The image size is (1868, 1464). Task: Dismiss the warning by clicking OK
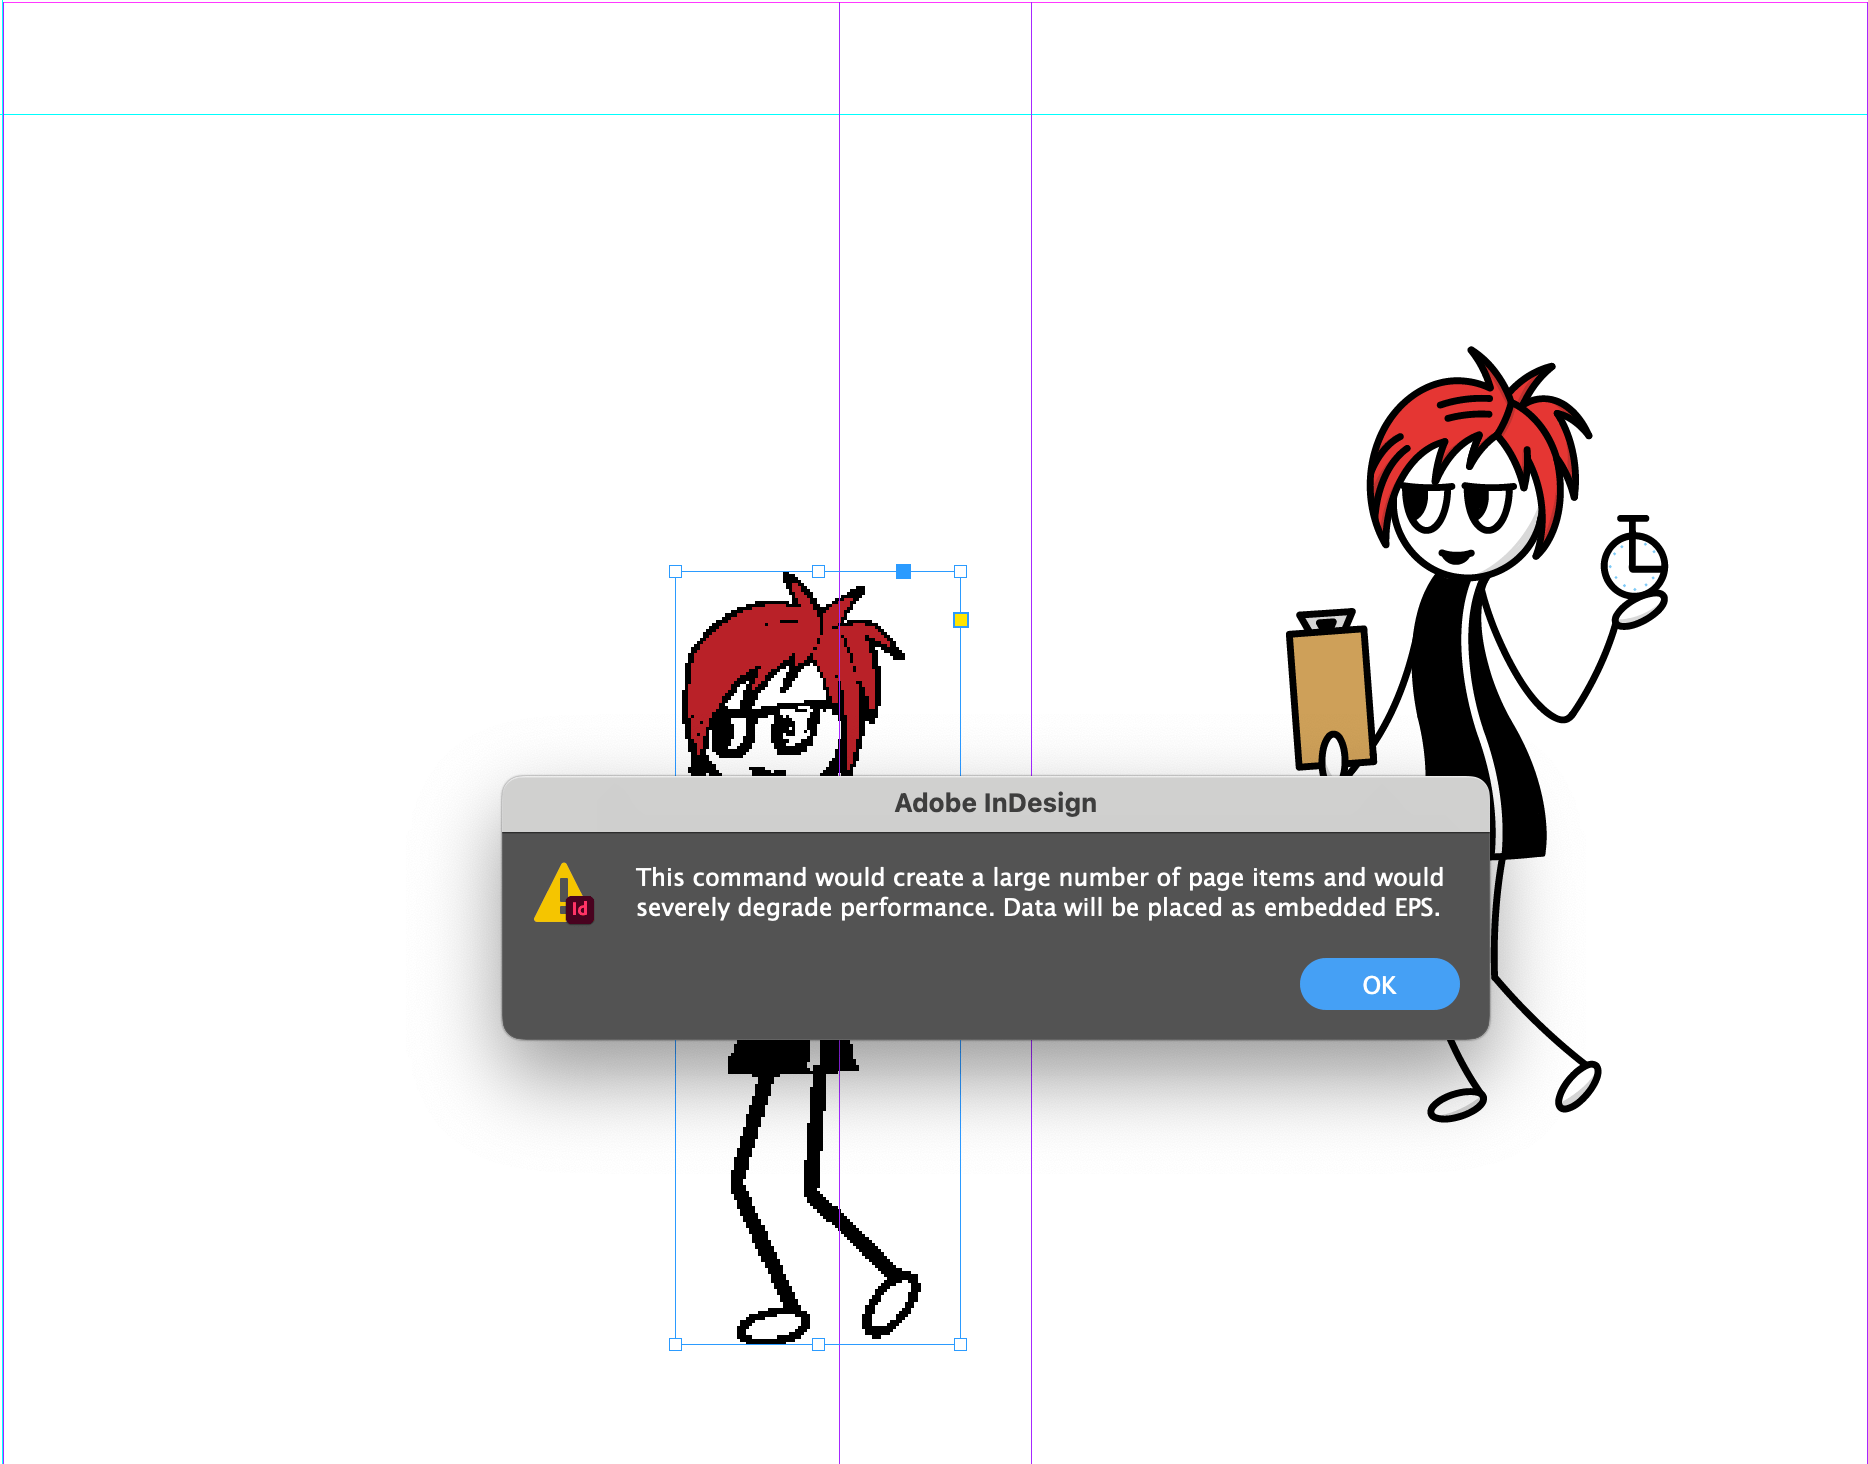(x=1379, y=984)
